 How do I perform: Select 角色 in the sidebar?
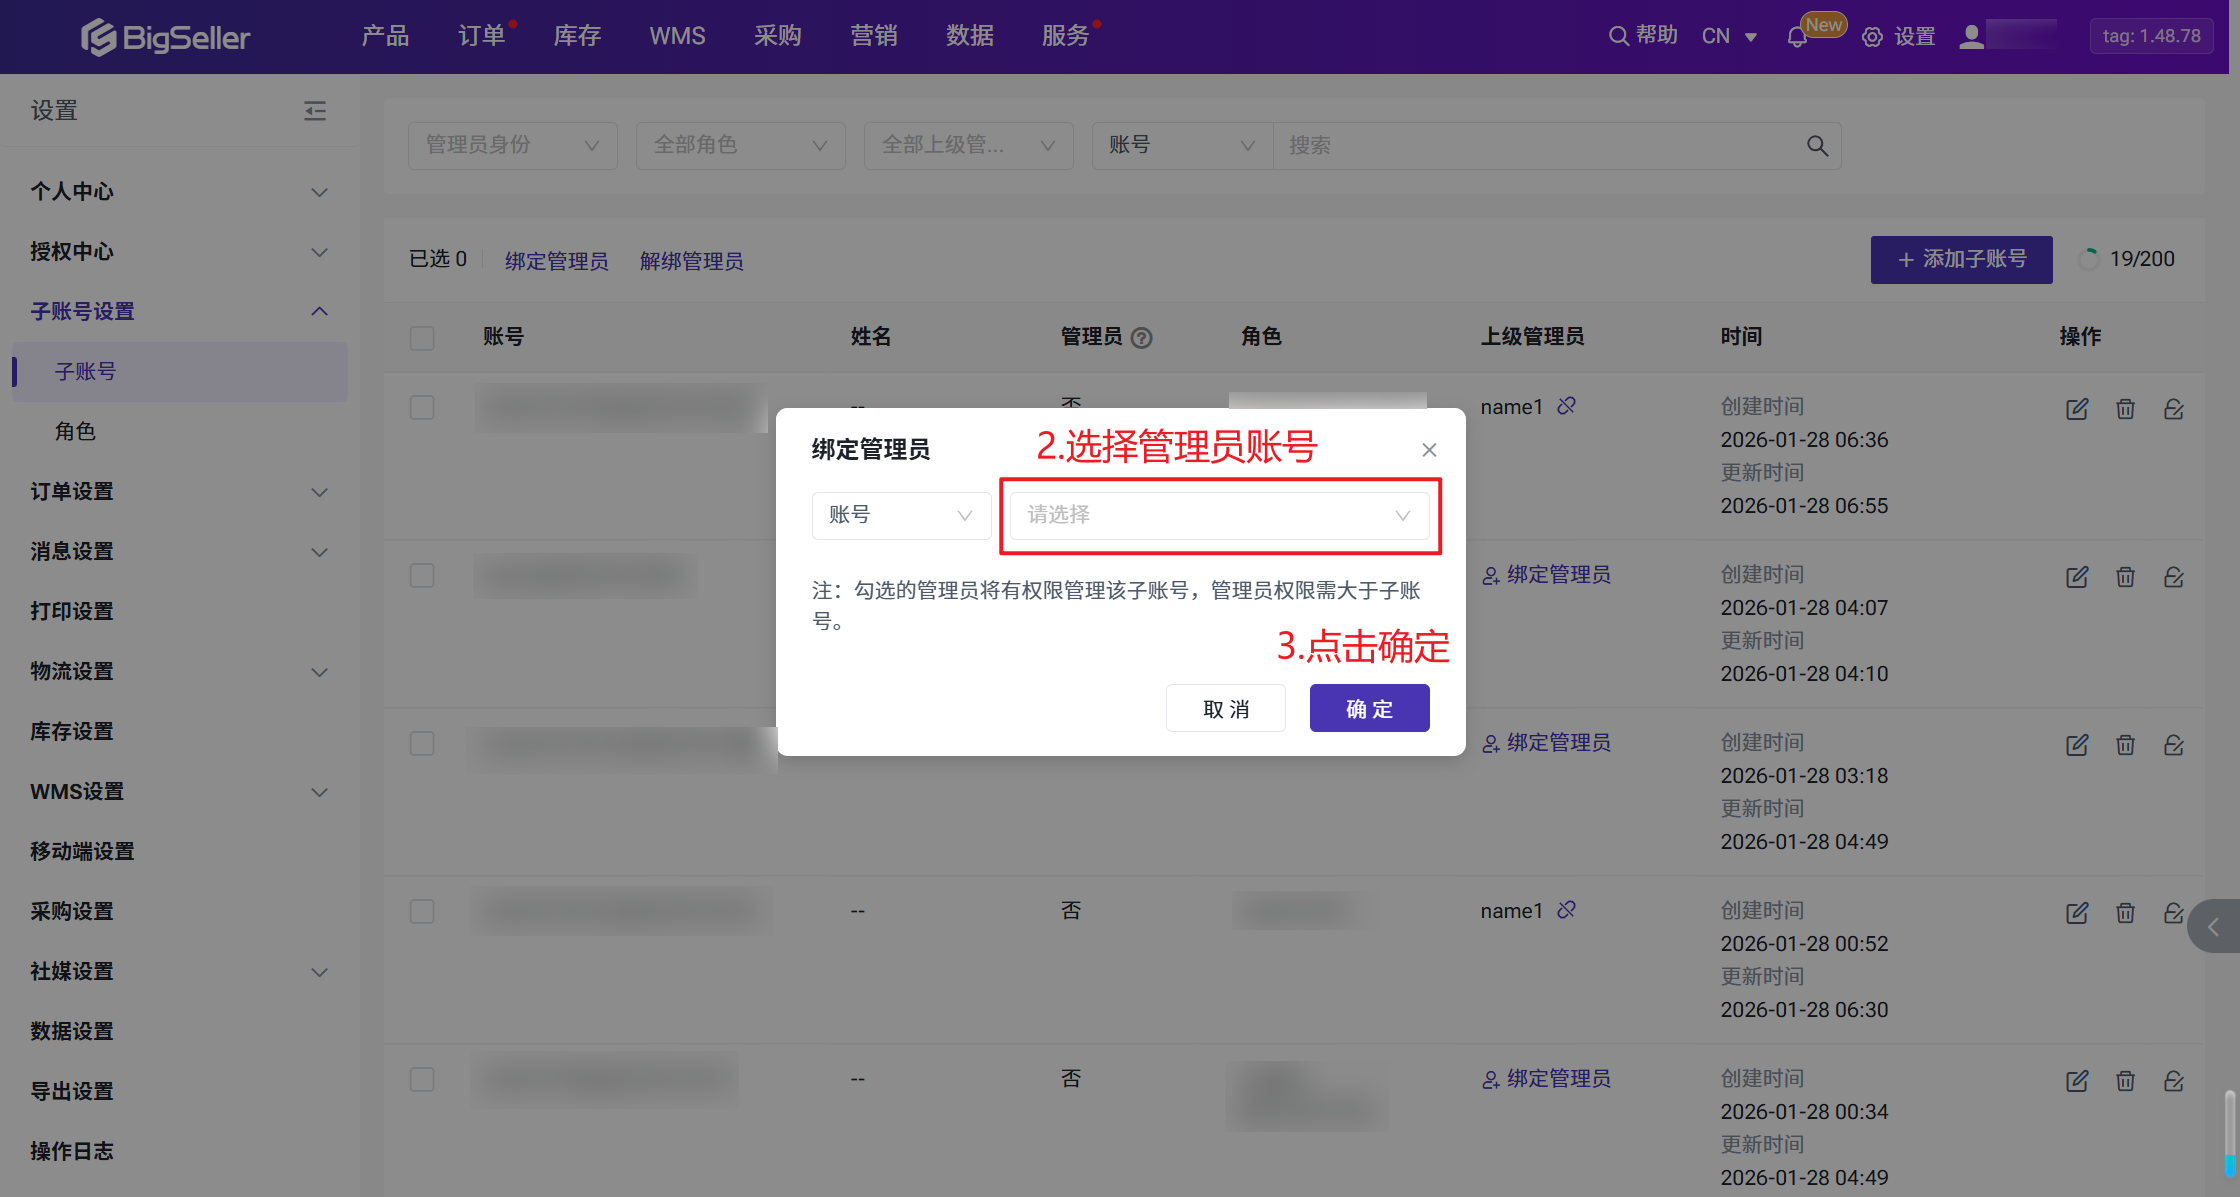[x=76, y=432]
